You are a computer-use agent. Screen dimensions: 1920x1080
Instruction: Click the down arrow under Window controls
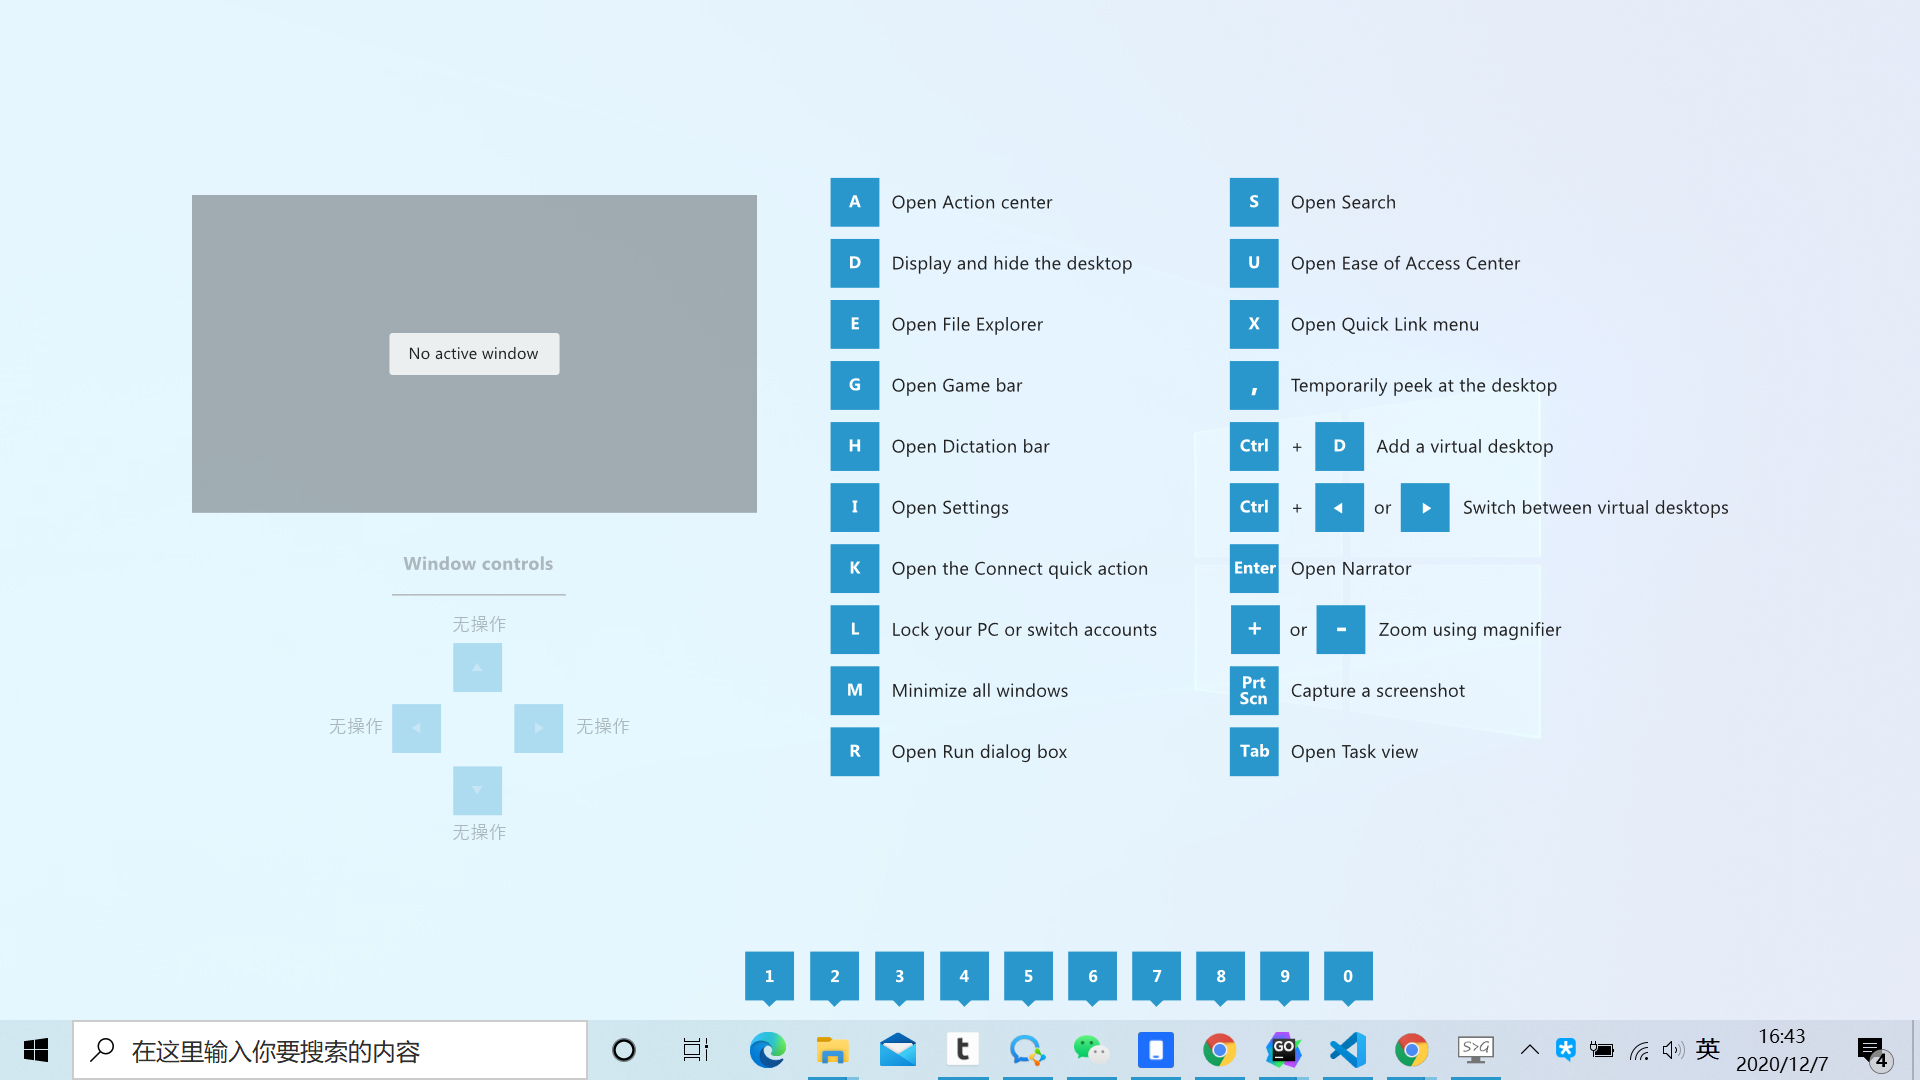click(477, 790)
